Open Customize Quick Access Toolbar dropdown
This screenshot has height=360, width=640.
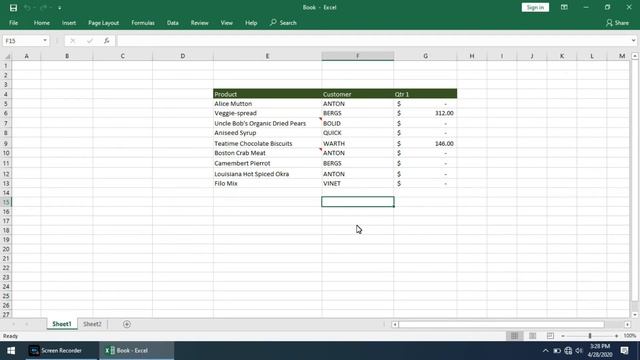pyautogui.click(x=60, y=8)
